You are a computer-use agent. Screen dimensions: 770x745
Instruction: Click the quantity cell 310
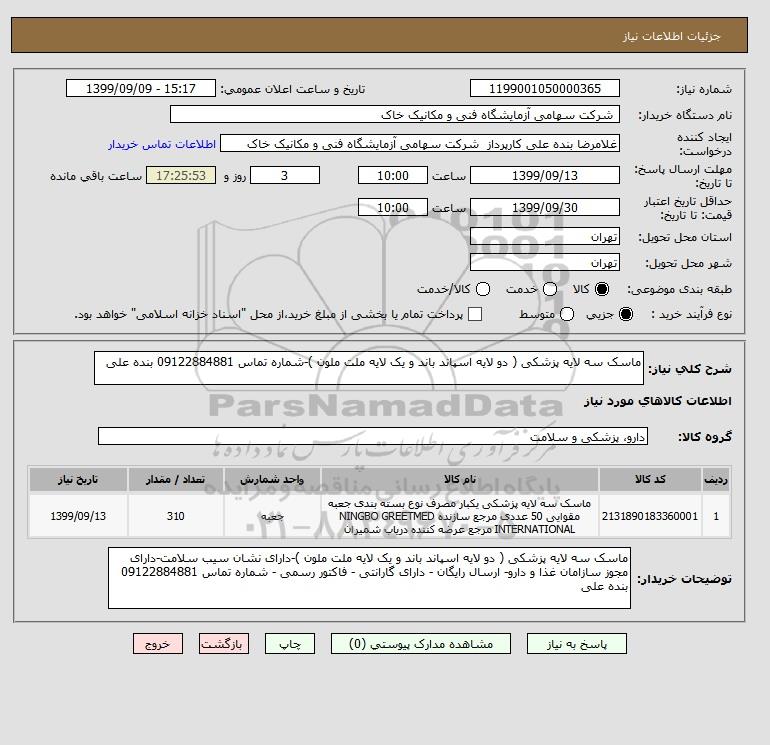pyautogui.click(x=176, y=516)
